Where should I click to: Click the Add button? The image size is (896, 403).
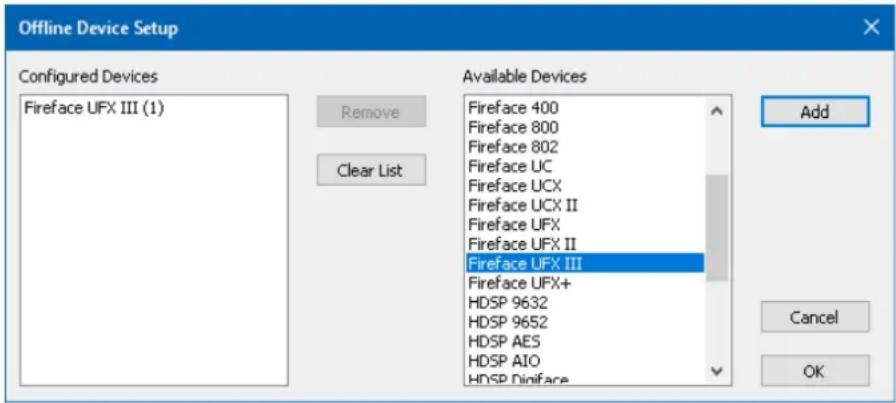815,112
